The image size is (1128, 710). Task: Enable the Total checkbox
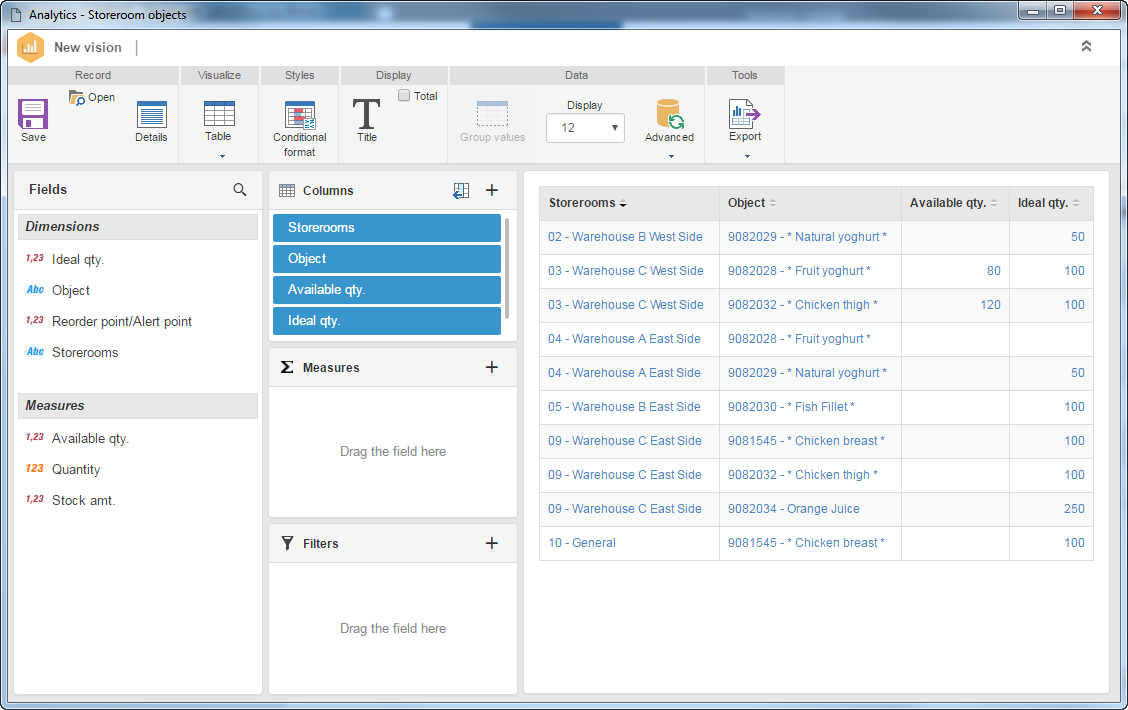click(x=404, y=95)
